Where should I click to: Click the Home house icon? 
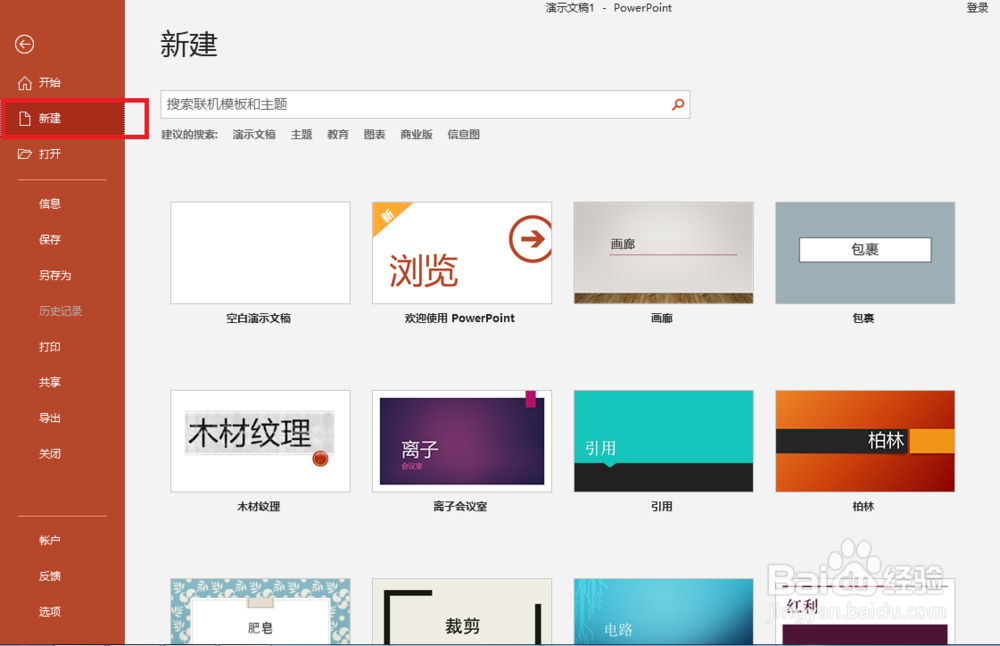(24, 83)
